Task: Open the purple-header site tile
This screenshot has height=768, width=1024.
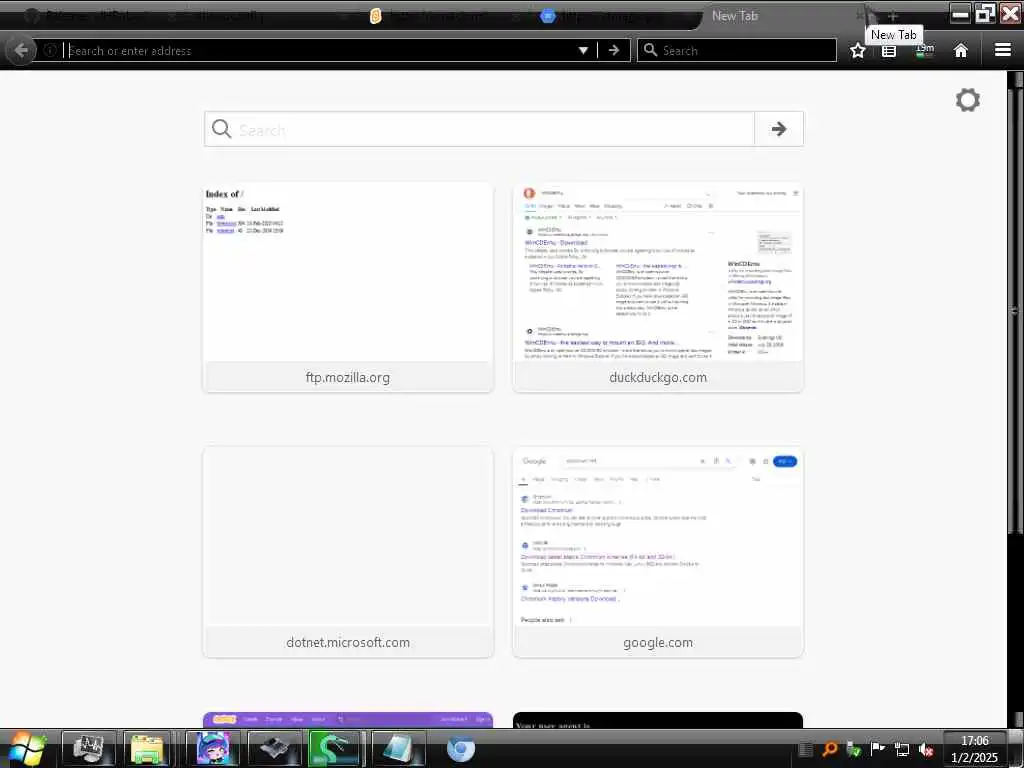Action: (x=348, y=720)
